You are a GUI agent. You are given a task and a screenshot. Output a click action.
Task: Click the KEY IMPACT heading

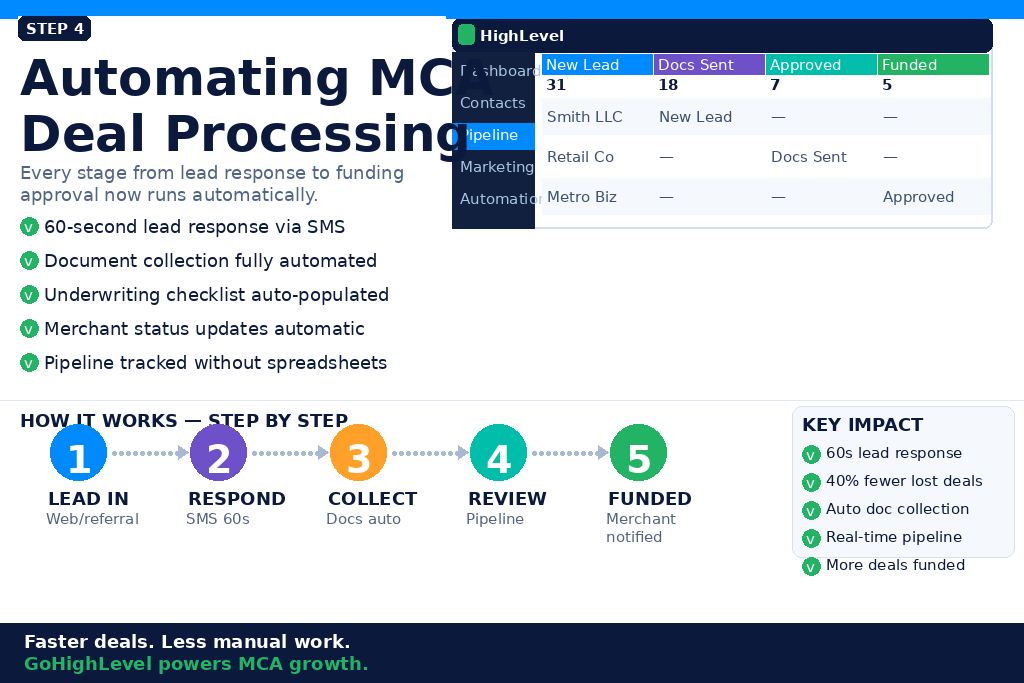tap(862, 425)
